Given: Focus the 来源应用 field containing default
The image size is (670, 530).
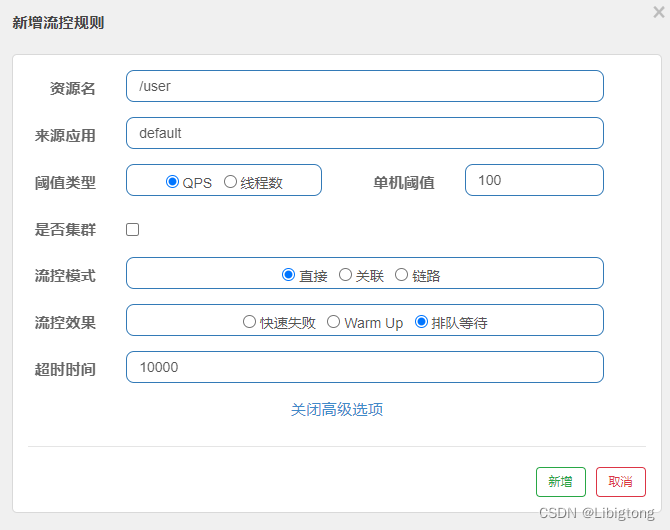Looking at the screenshot, I should [x=364, y=133].
